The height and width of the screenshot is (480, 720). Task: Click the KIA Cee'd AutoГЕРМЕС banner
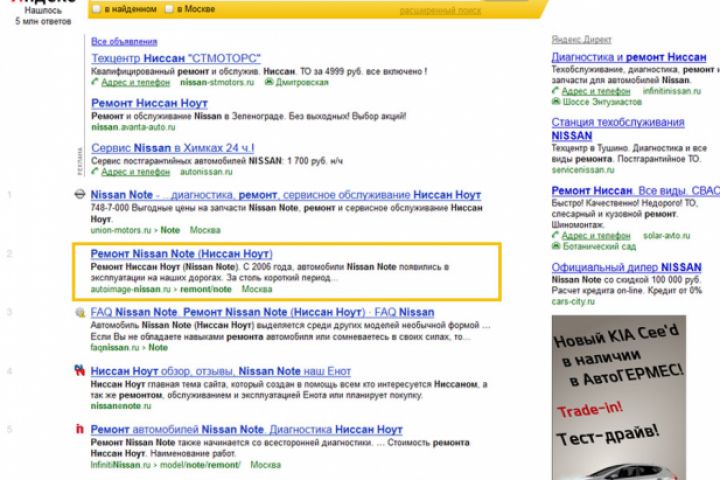point(619,397)
